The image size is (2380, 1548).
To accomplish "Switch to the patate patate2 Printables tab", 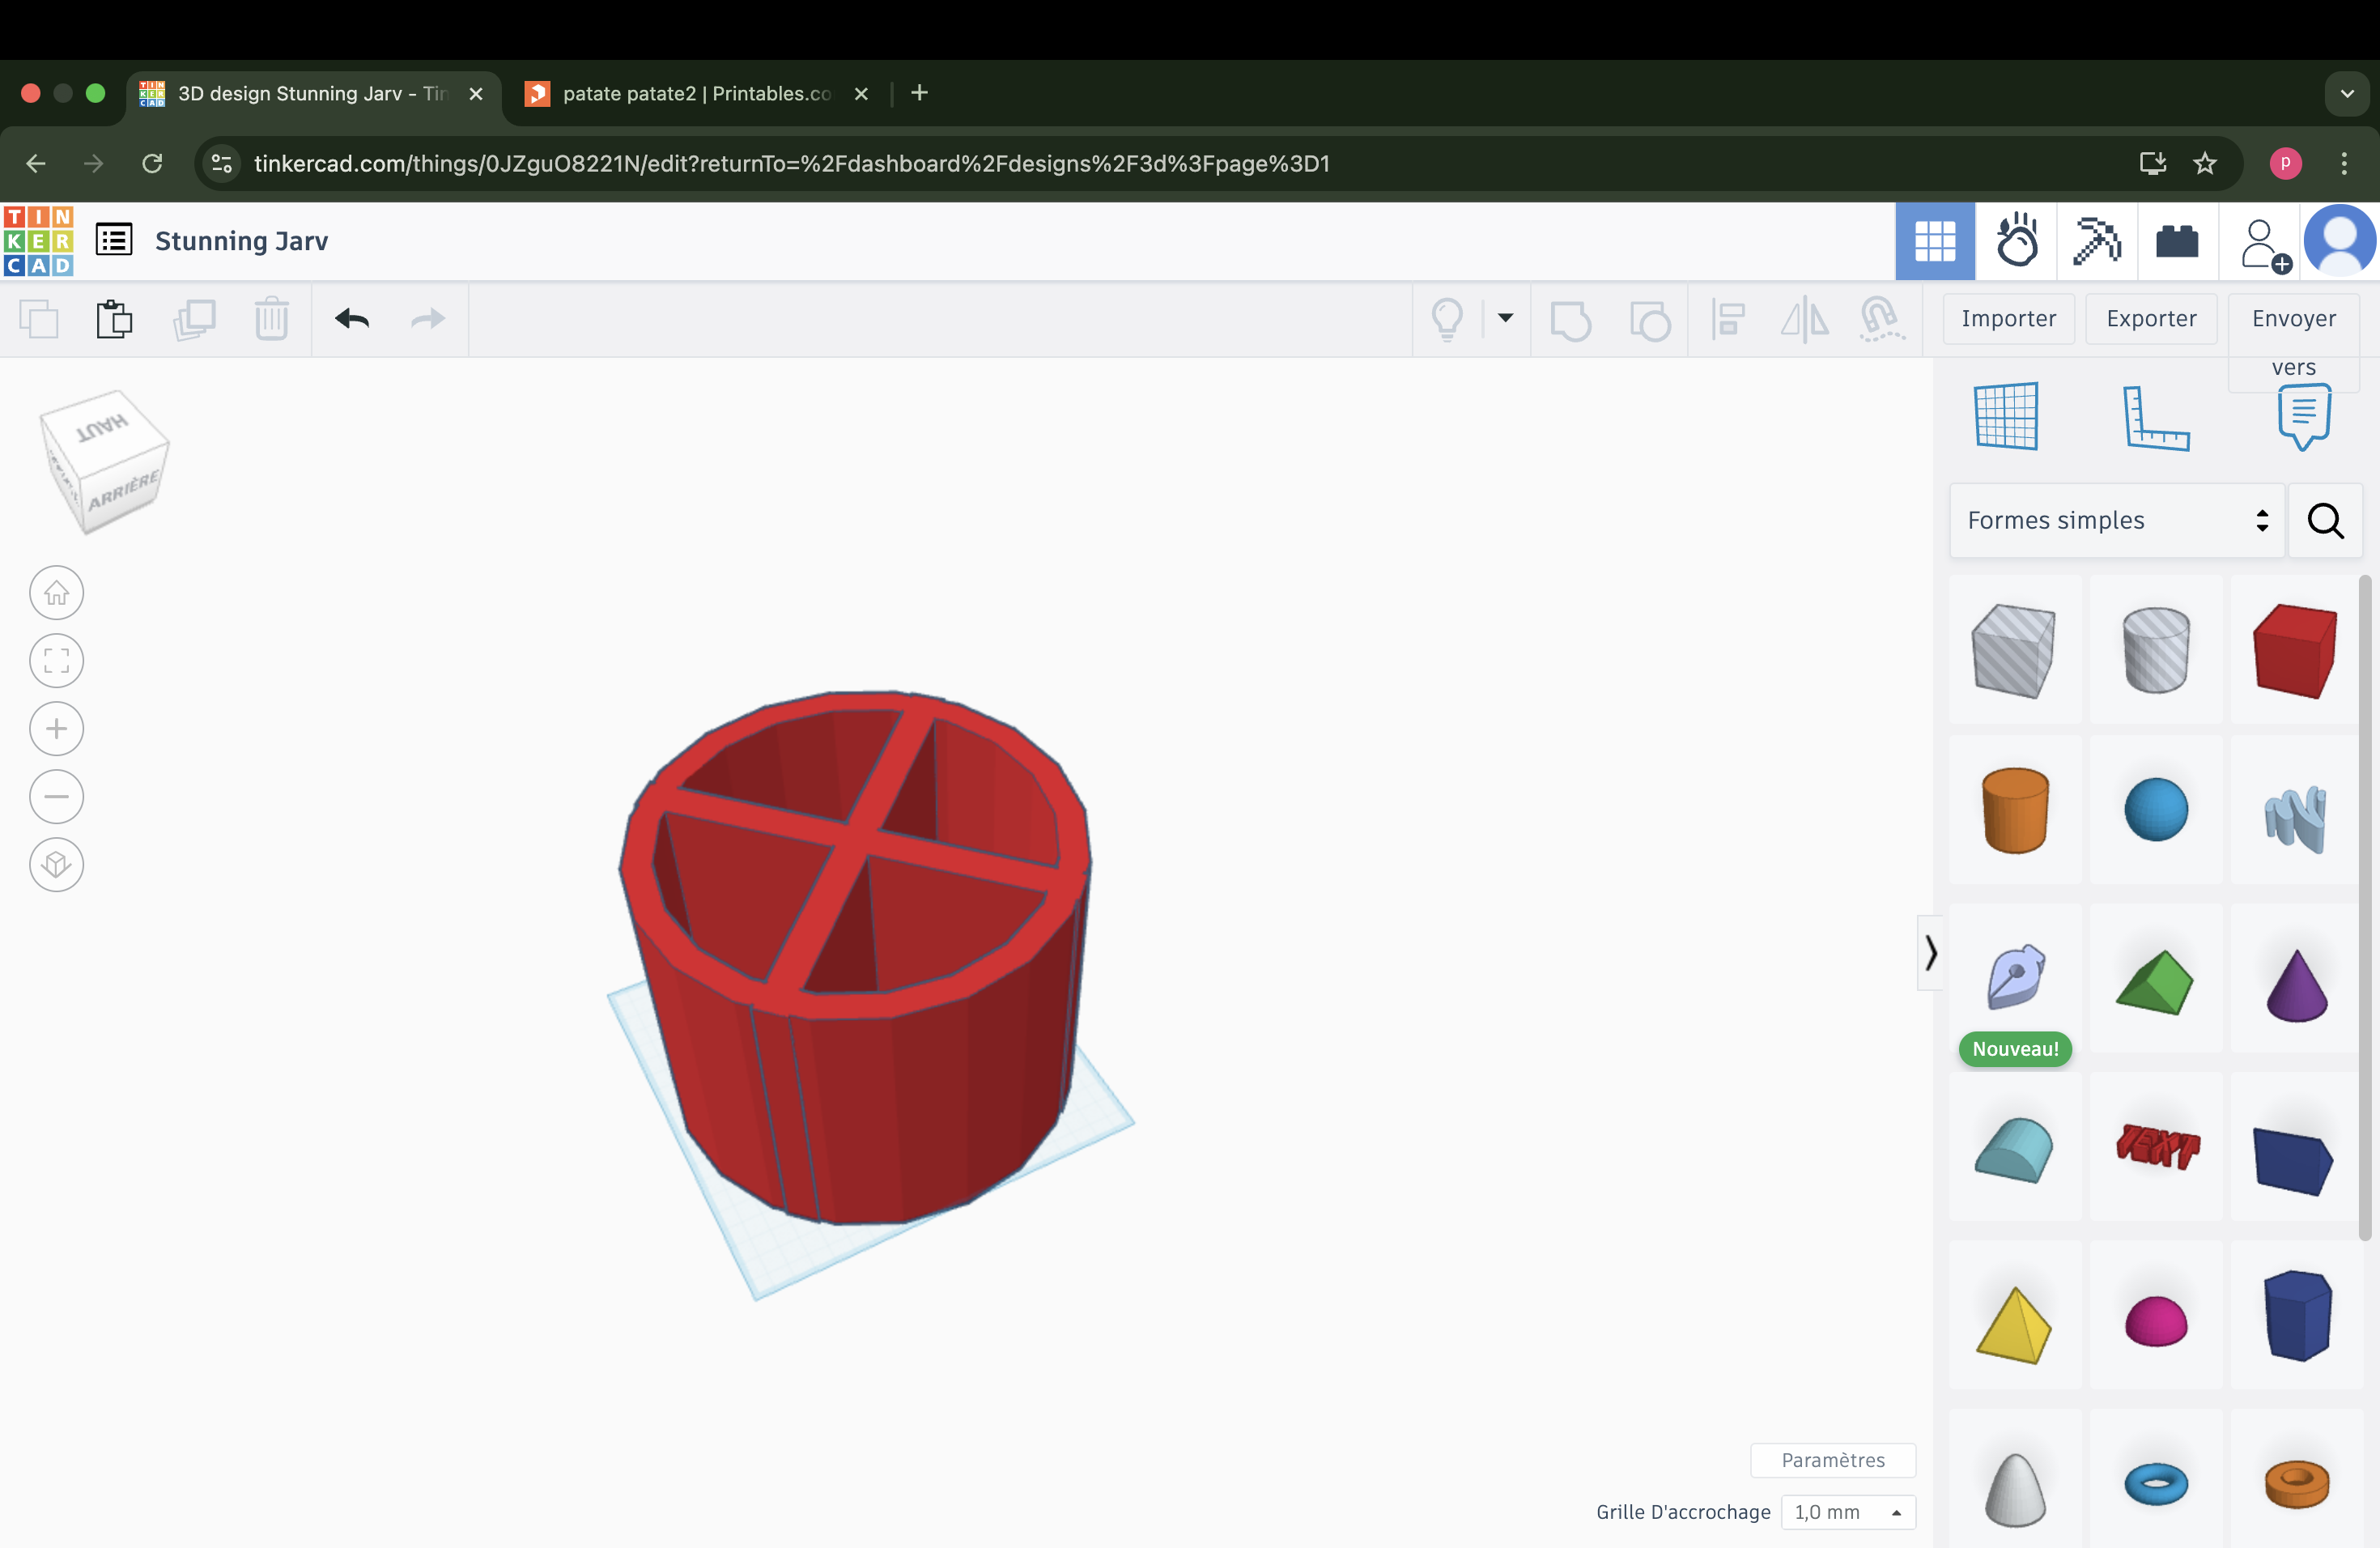I will (697, 93).
